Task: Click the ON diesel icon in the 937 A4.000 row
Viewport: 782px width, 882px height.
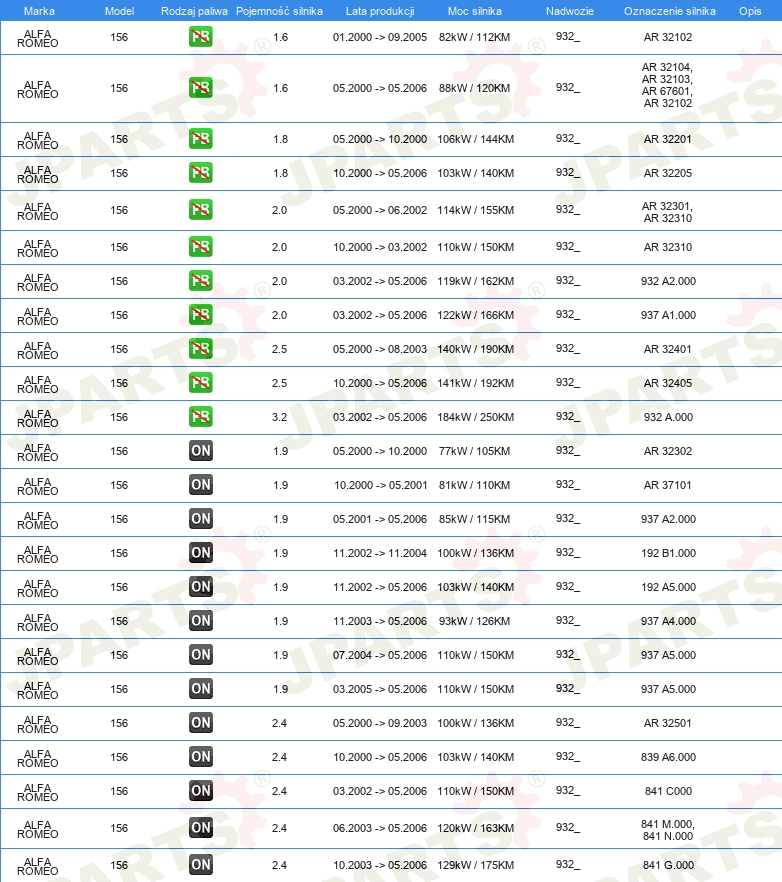Action: [201, 621]
